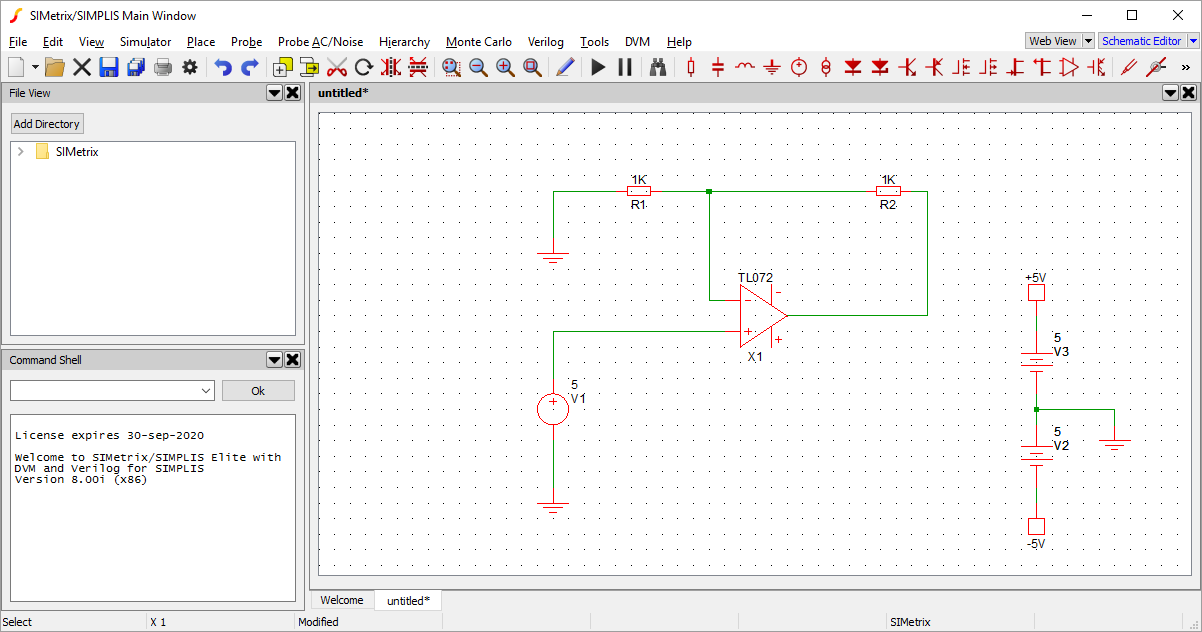
Task: Zoom out with the minus magnifier icon
Action: tap(478, 67)
